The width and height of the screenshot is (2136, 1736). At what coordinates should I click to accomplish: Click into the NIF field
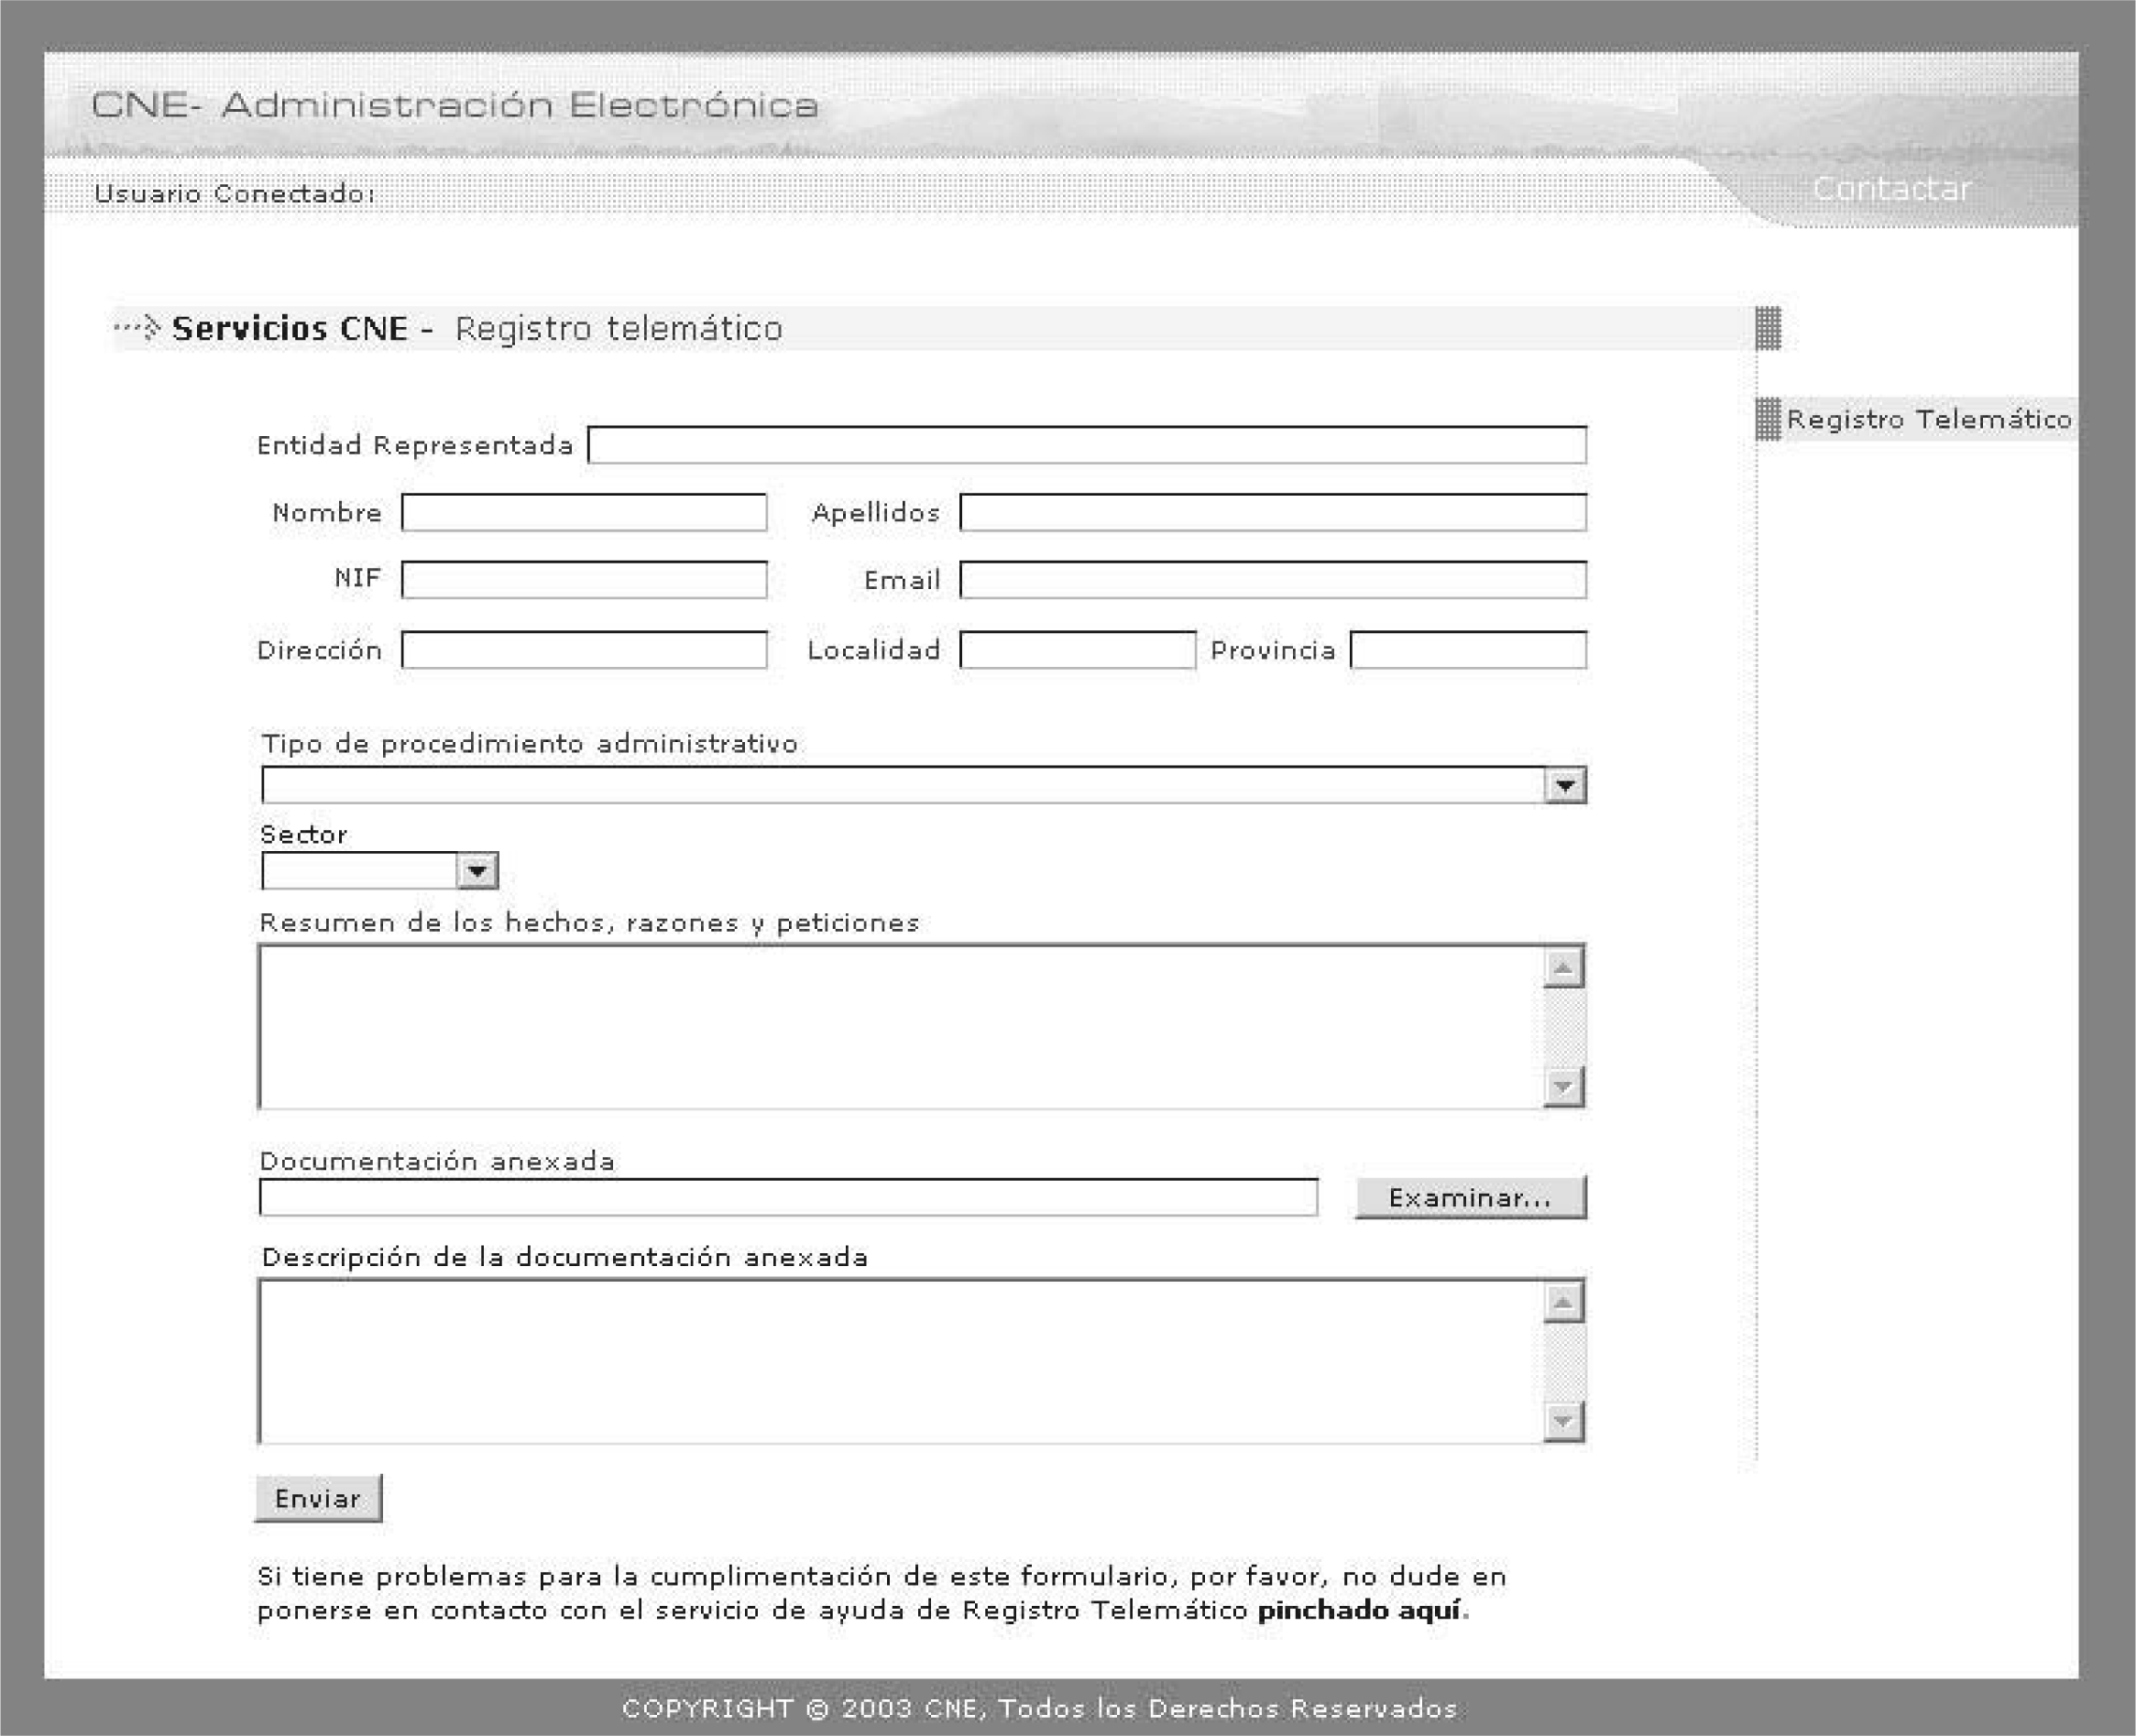pos(584,579)
